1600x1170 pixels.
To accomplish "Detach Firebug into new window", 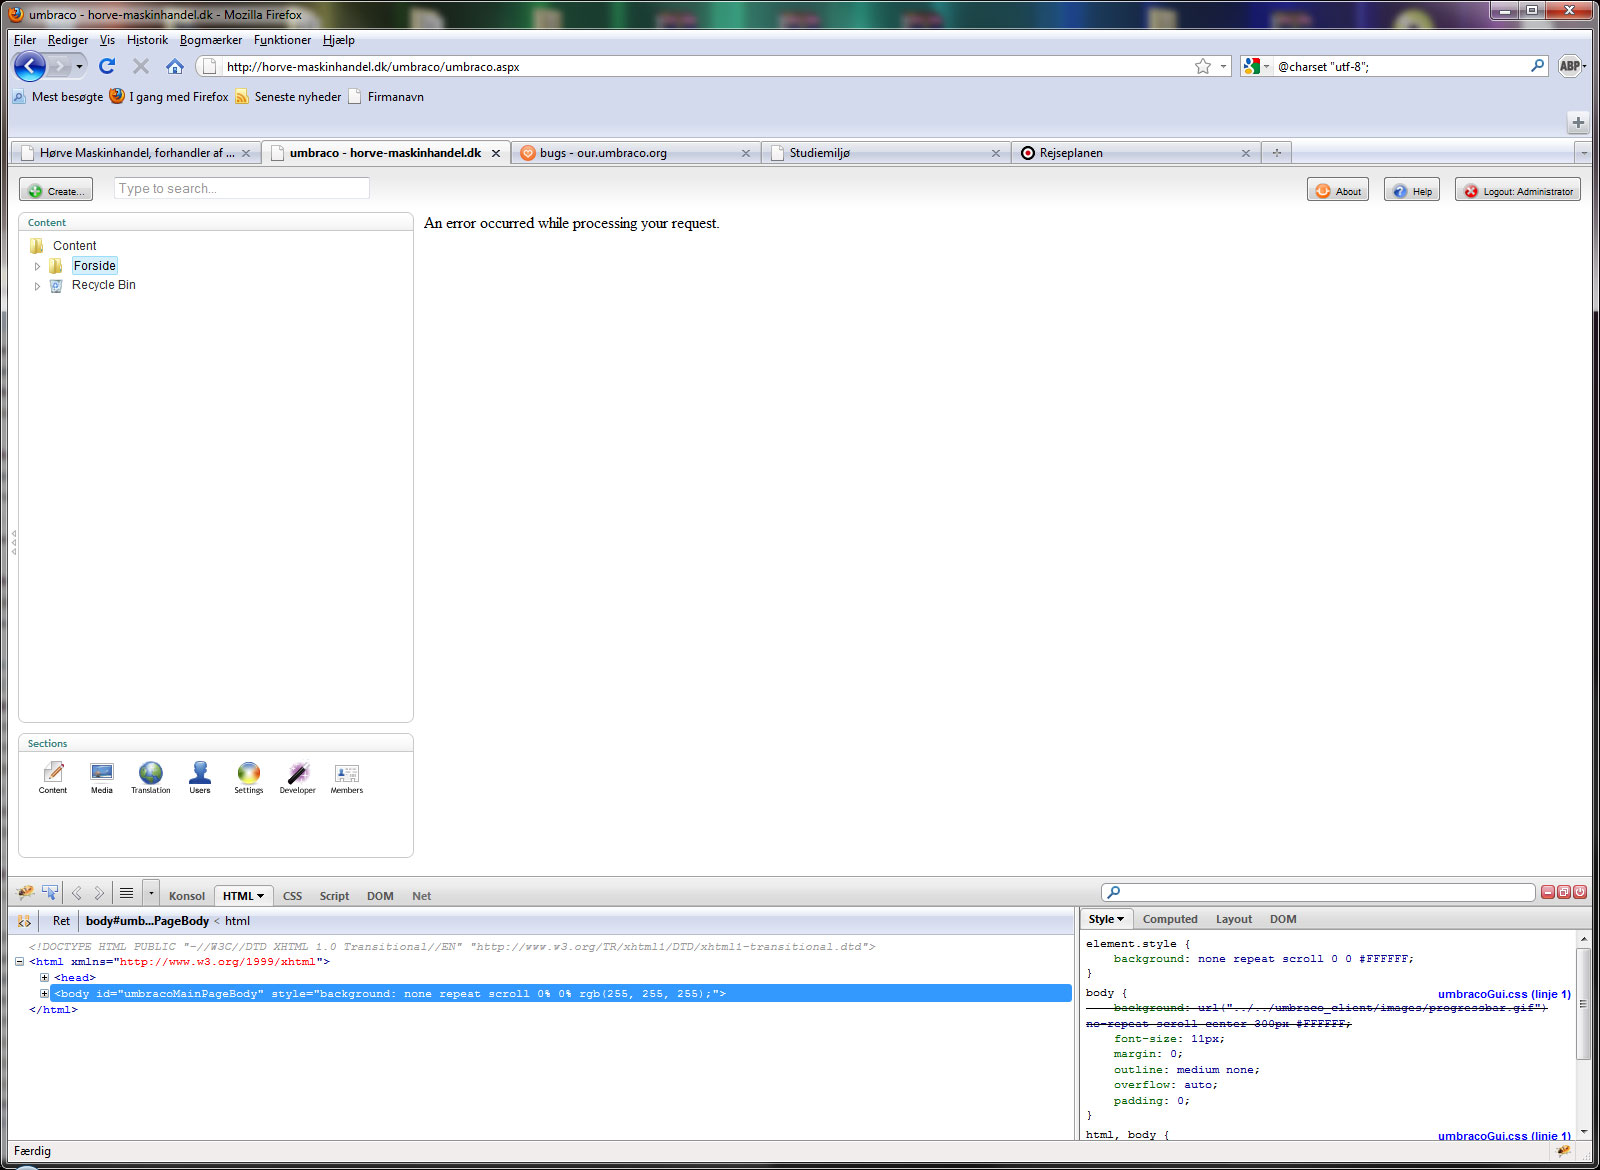I will [1564, 892].
